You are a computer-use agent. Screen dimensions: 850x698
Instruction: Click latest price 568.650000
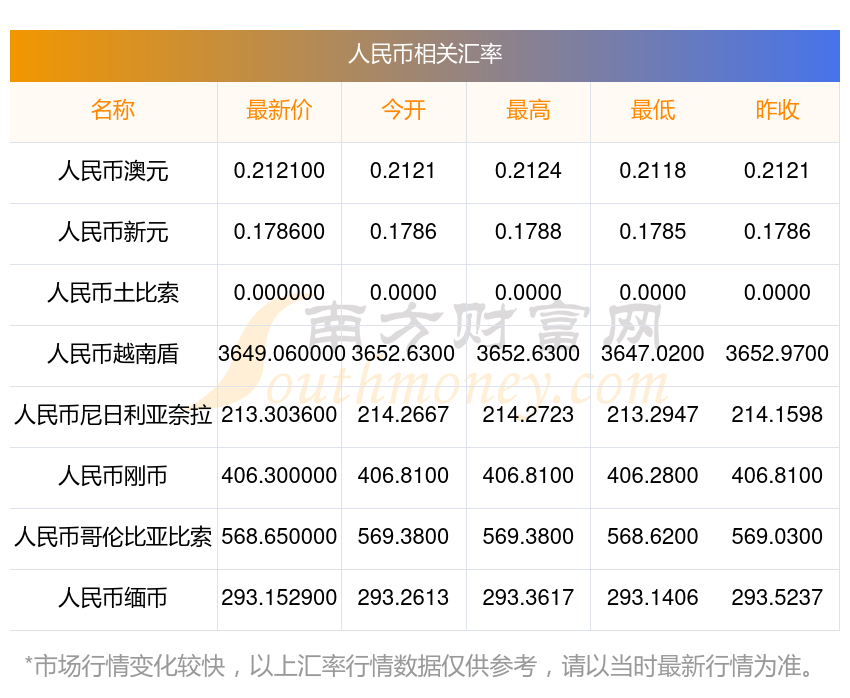coord(279,537)
